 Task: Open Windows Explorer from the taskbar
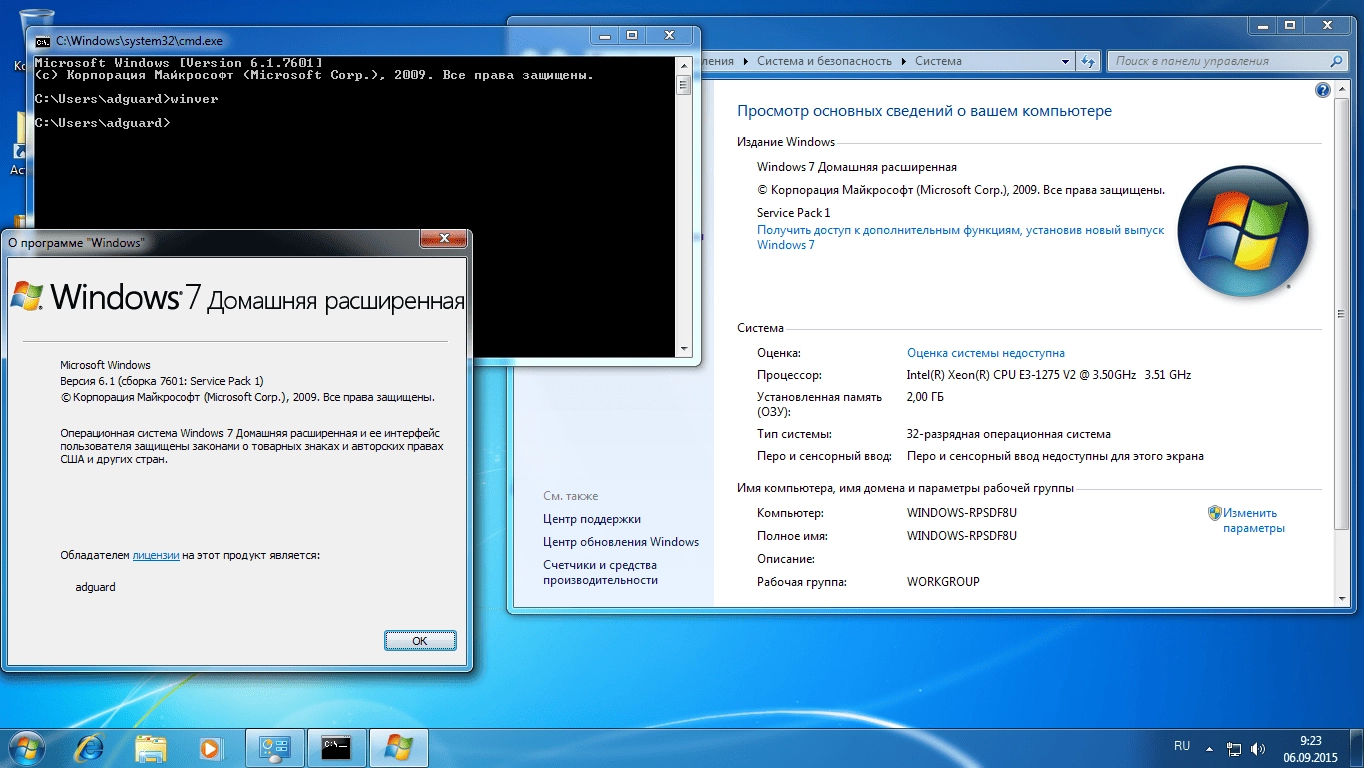pos(150,747)
